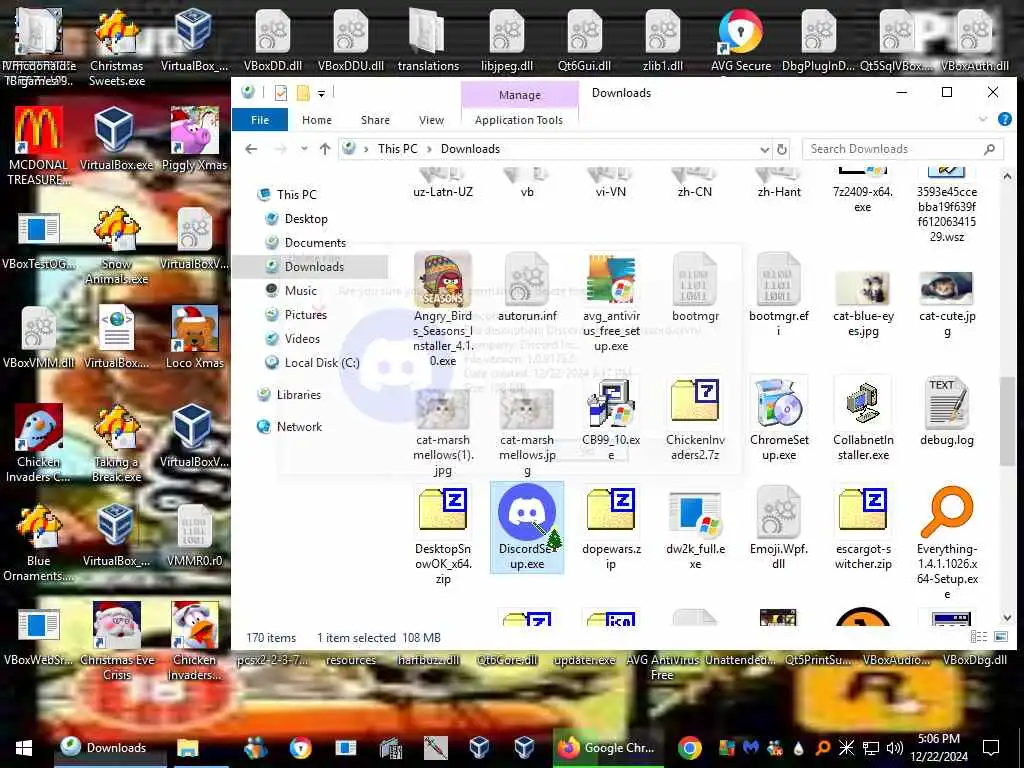This screenshot has width=1024, height=768.
Task: Click Properties icon in quick access toolbar
Action: click(281, 93)
